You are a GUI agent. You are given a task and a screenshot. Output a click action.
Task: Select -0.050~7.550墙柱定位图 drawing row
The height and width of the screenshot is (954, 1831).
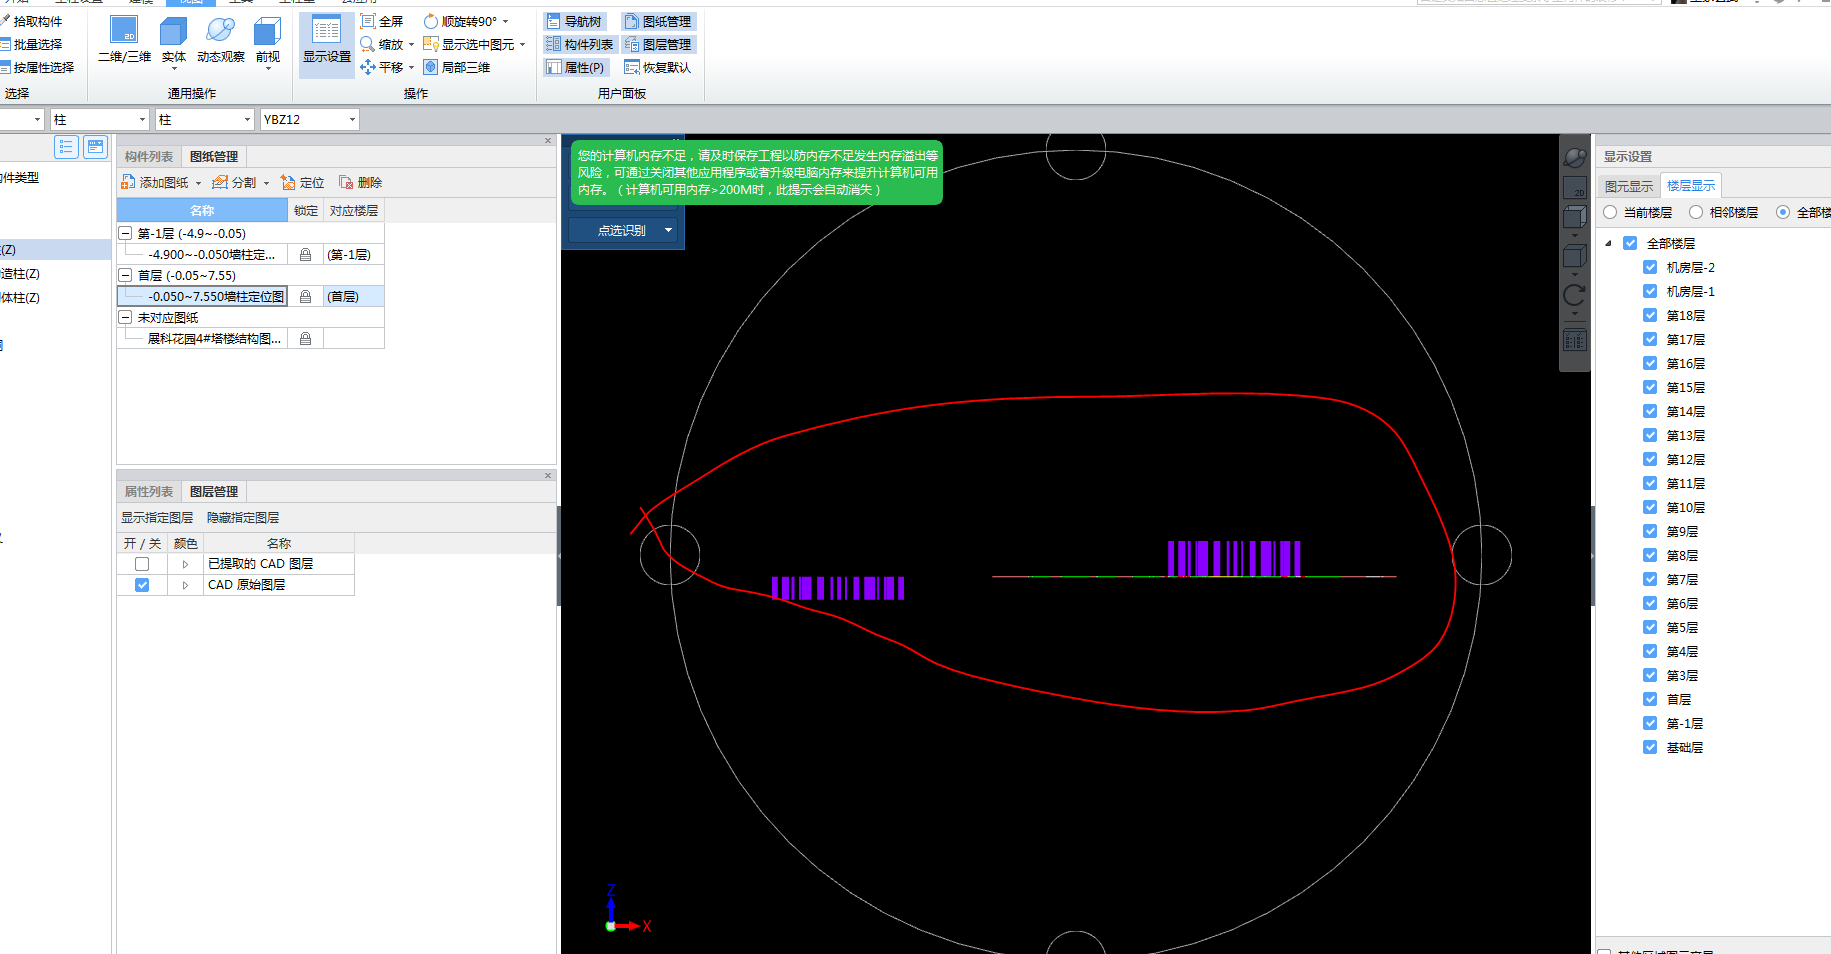pos(216,297)
